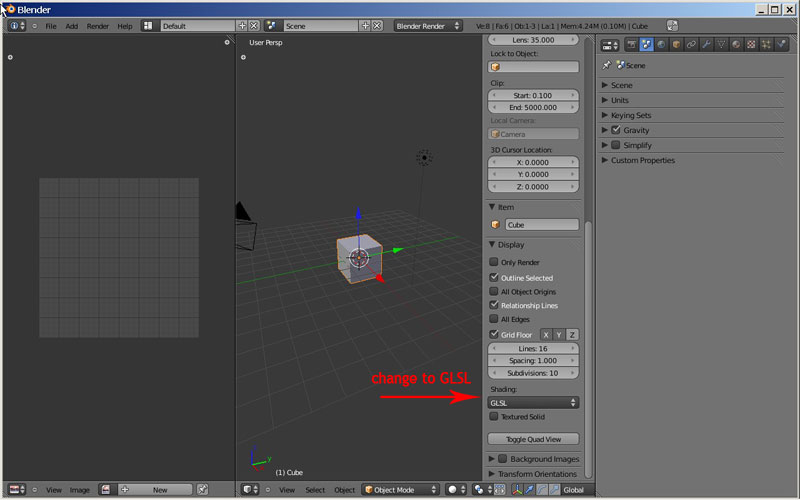The height and width of the screenshot is (500, 800).
Task: Open Object properties cube icon
Action: [676, 45]
